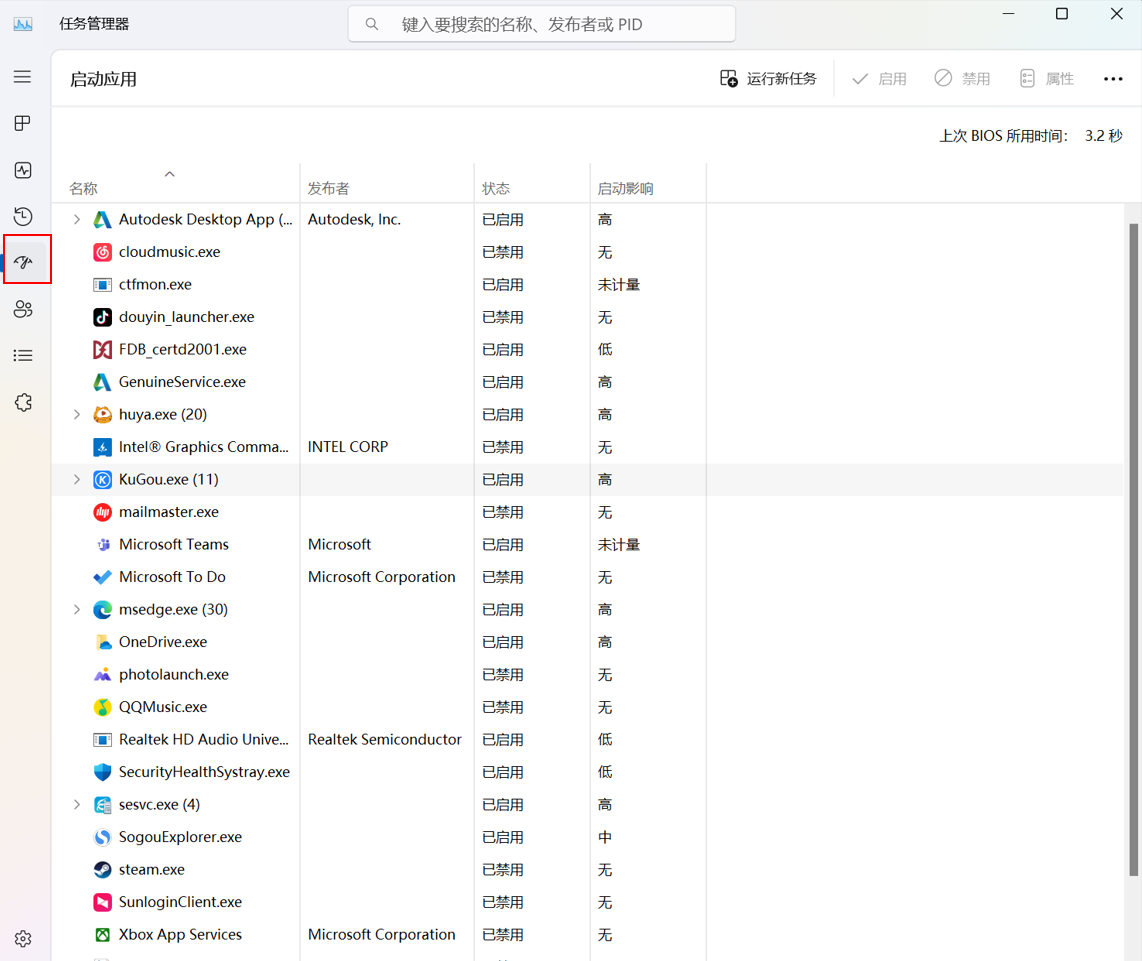Sort by the 状态 column header
Image resolution: width=1142 pixels, height=961 pixels.
point(496,188)
